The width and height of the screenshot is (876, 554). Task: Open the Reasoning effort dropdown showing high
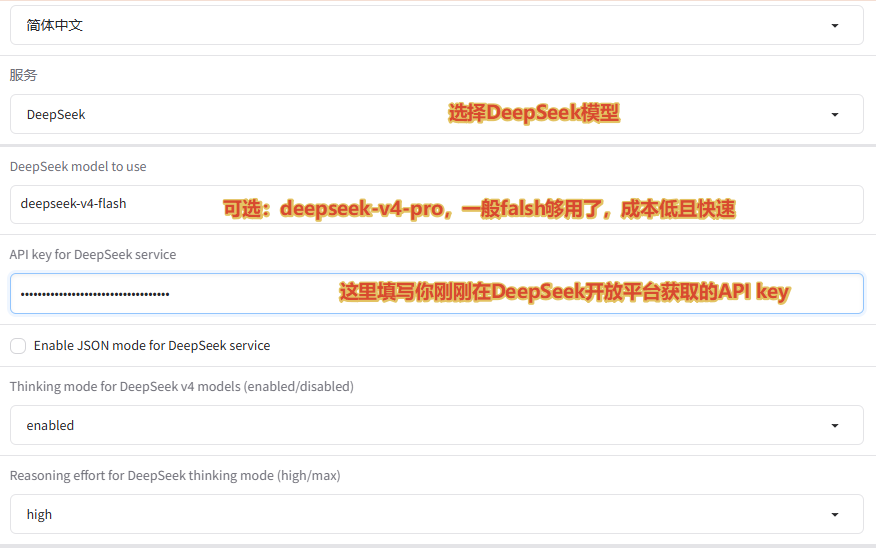pyautogui.click(x=437, y=514)
